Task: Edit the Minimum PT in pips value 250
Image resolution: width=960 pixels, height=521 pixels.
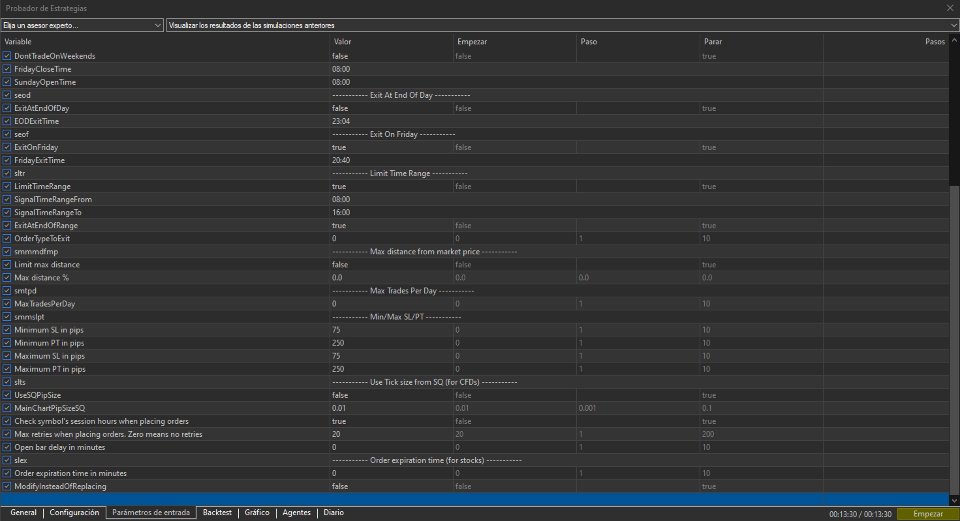Action: (338, 343)
